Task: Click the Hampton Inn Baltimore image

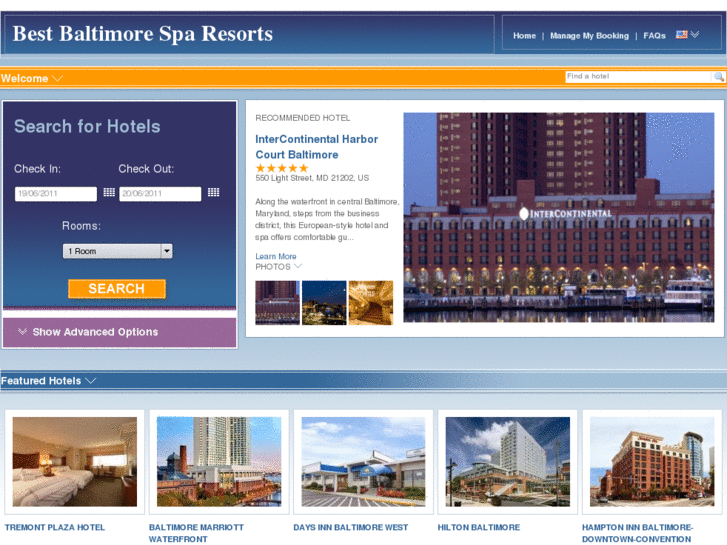Action: 652,462
